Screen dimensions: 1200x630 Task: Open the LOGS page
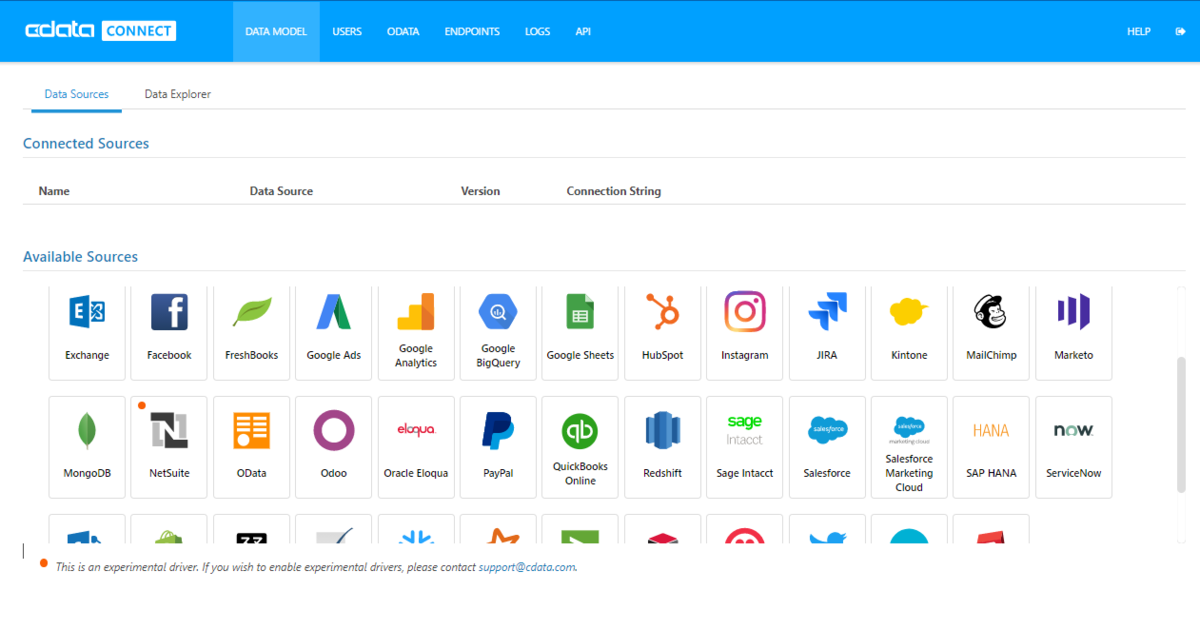537,31
